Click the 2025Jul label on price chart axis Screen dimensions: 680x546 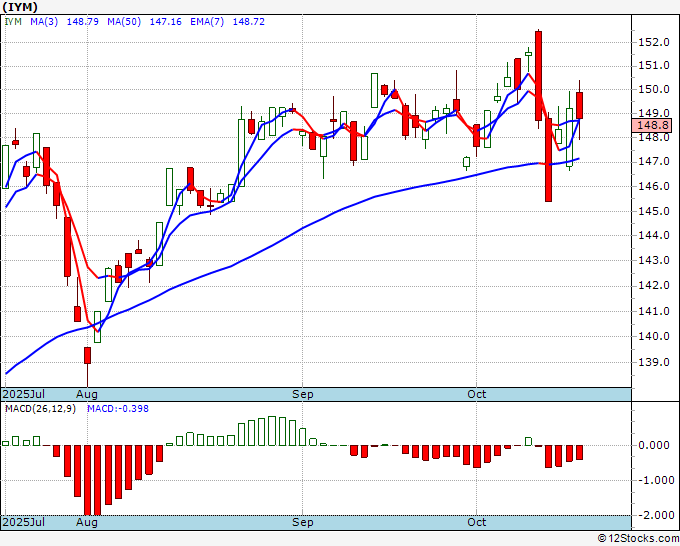click(x=24, y=394)
